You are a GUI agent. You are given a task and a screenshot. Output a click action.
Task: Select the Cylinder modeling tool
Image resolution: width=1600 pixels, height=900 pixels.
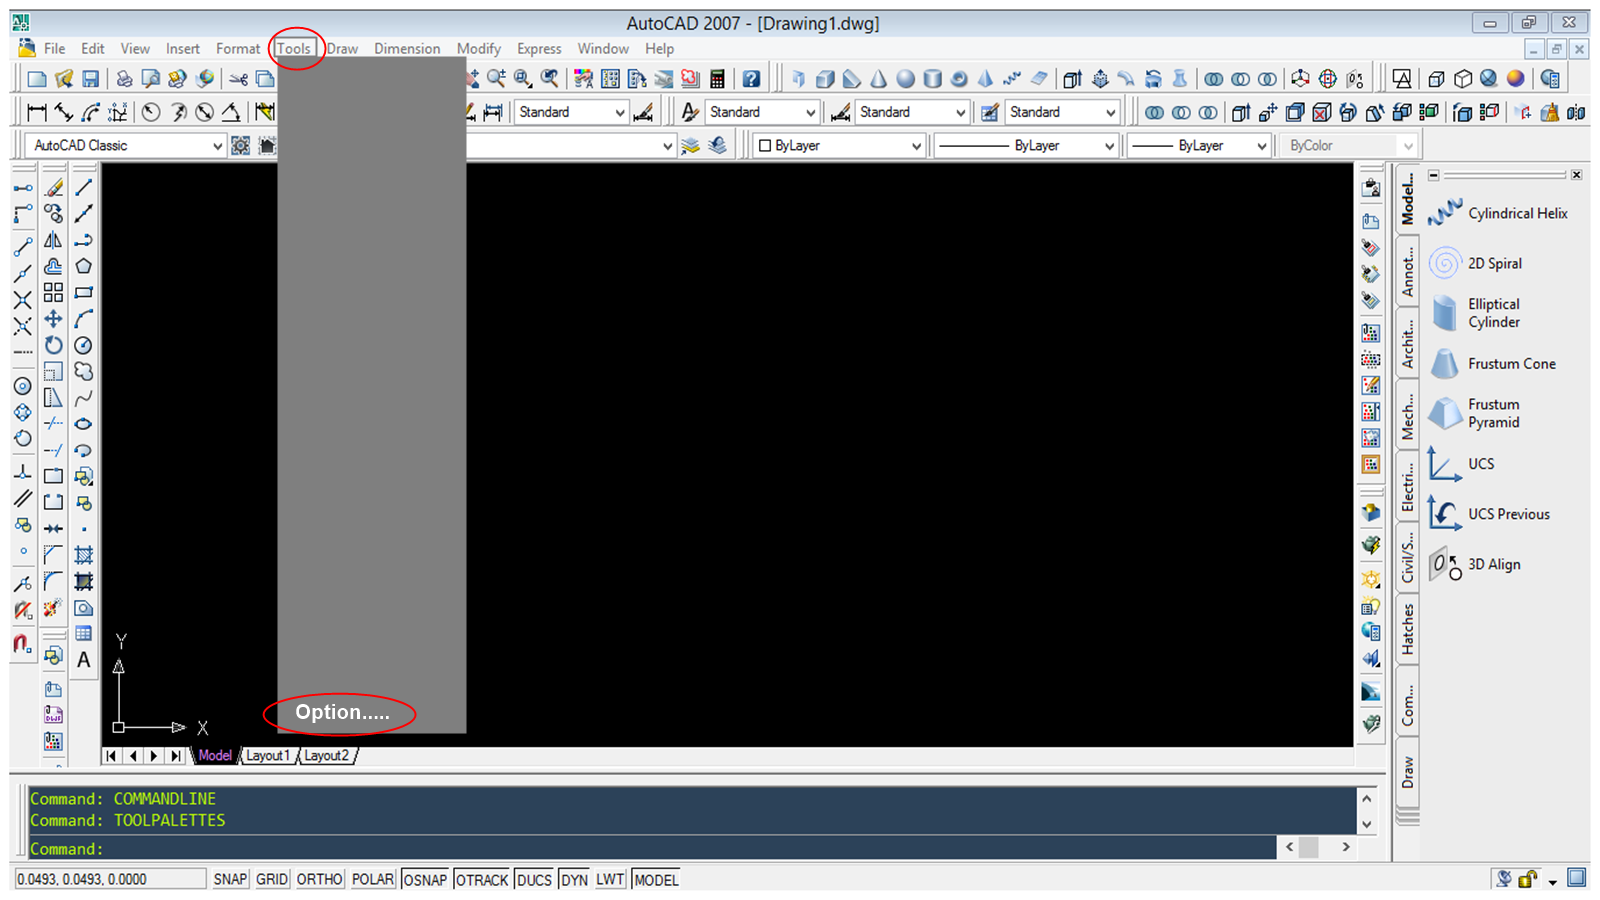pos(932,79)
